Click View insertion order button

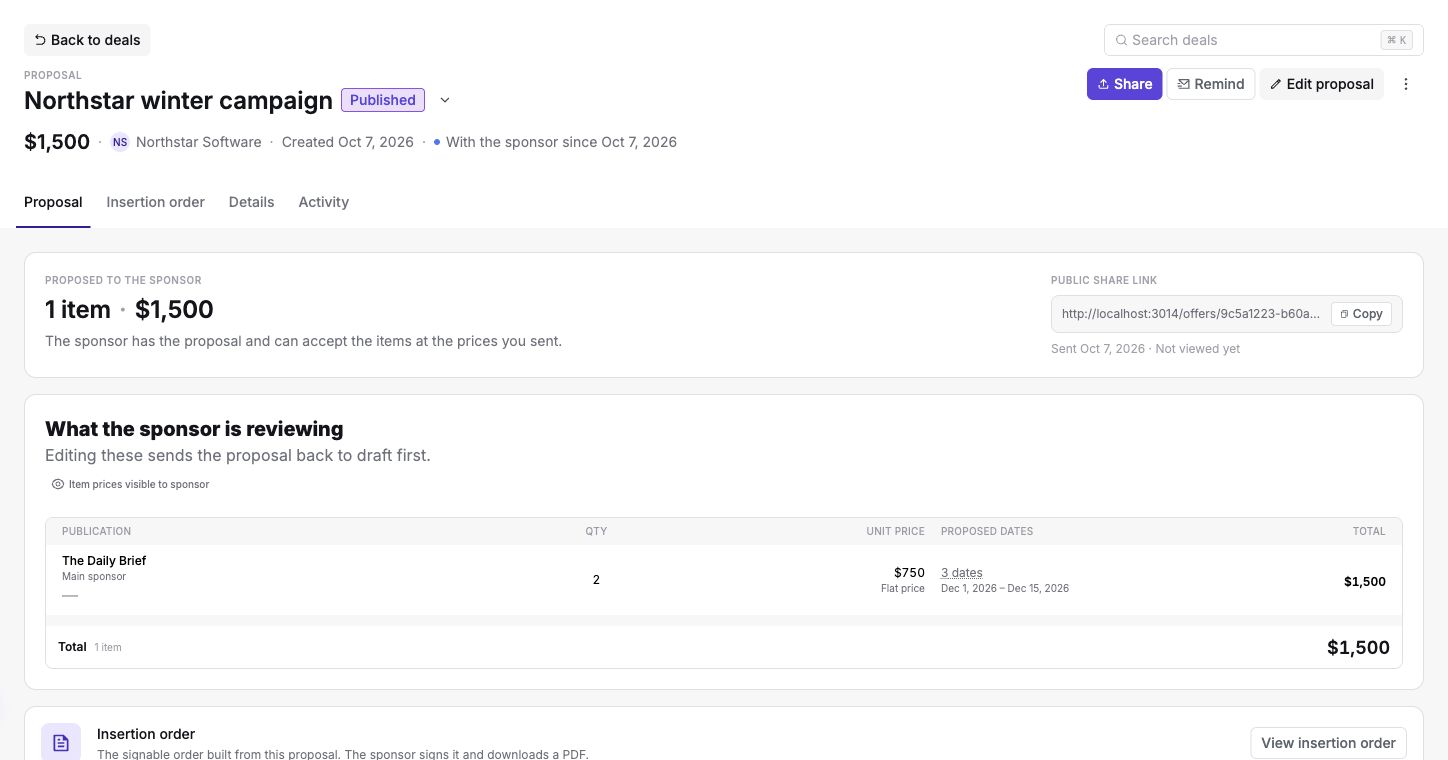1328,743
